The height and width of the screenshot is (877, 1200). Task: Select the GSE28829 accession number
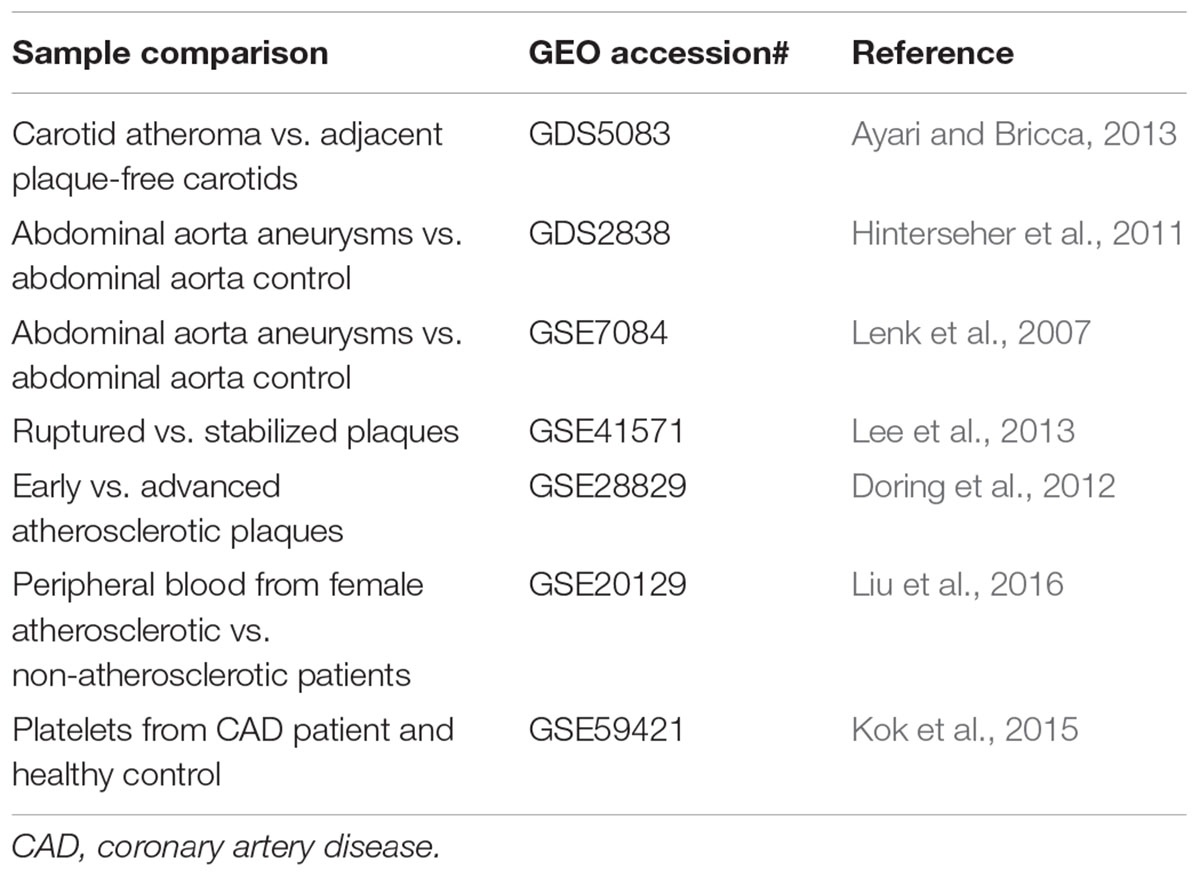607,485
